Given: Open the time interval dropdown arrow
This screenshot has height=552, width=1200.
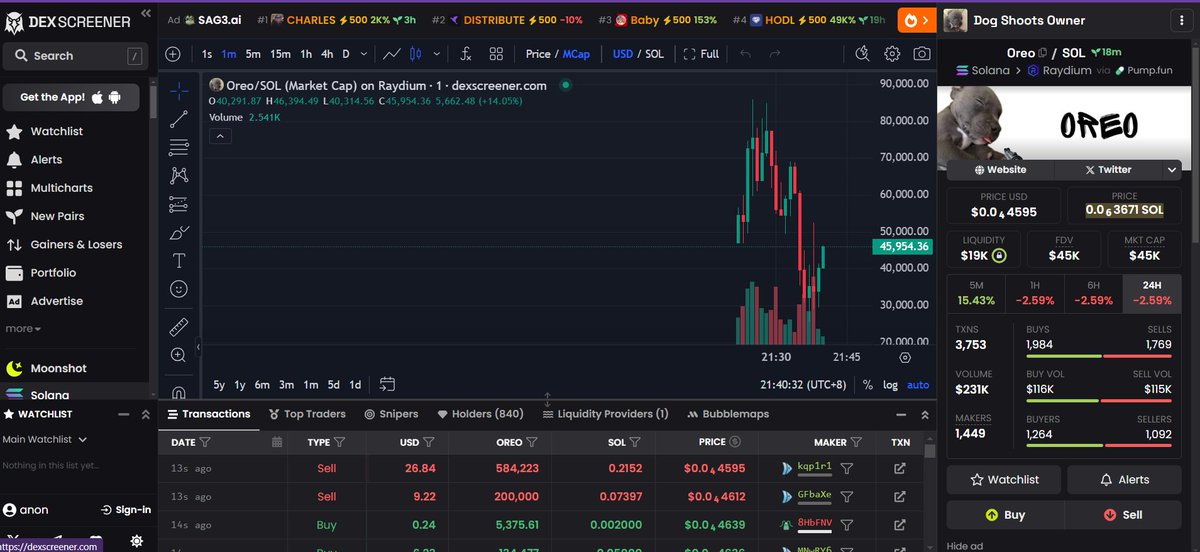Looking at the screenshot, I should (x=363, y=54).
